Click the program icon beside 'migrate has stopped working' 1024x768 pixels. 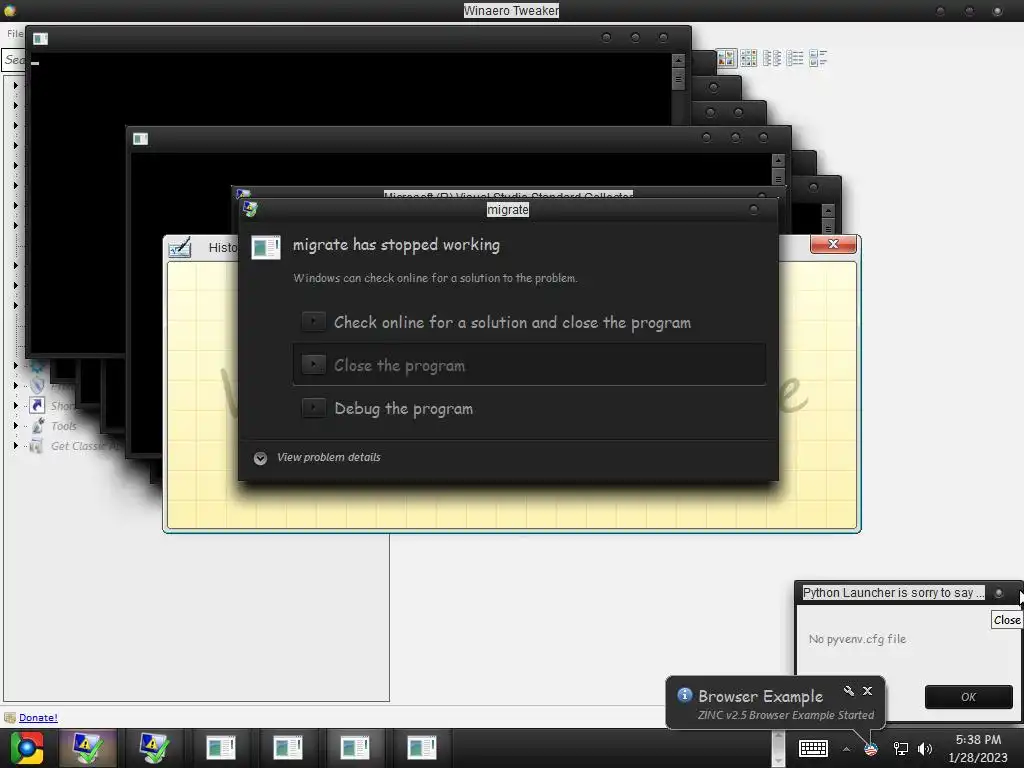[x=266, y=248]
